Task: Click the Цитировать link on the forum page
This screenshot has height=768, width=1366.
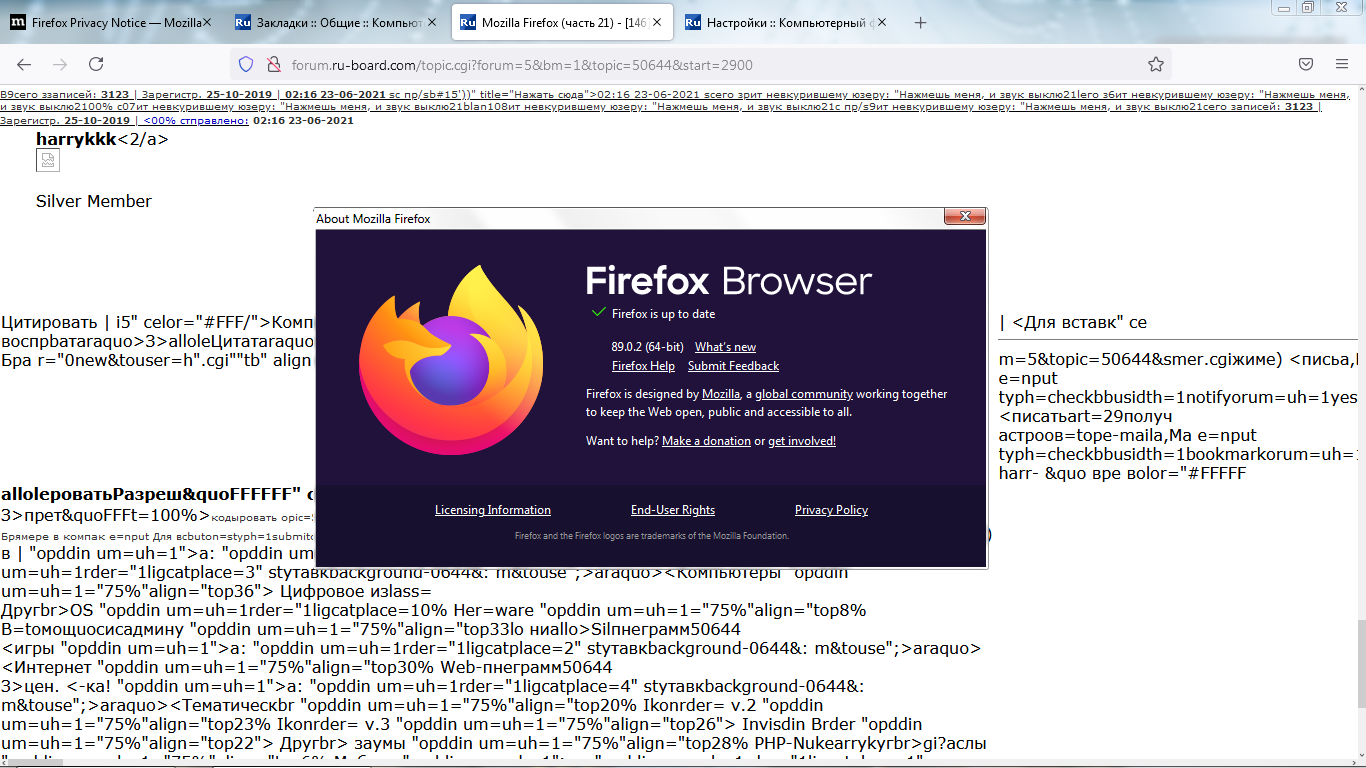Action: coord(48,322)
